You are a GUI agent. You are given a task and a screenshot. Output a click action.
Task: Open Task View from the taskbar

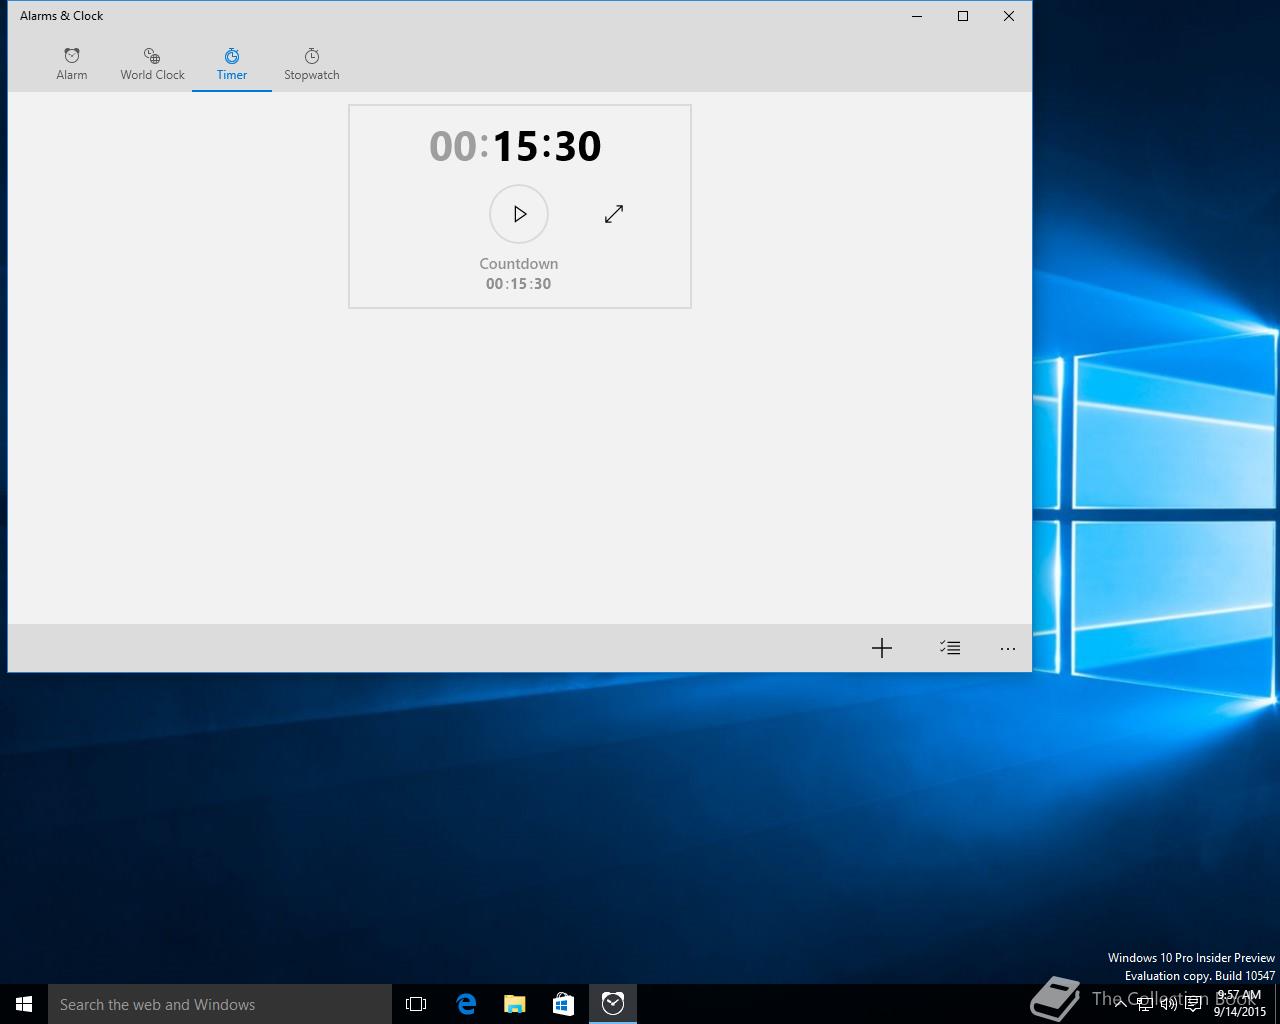(x=416, y=1004)
